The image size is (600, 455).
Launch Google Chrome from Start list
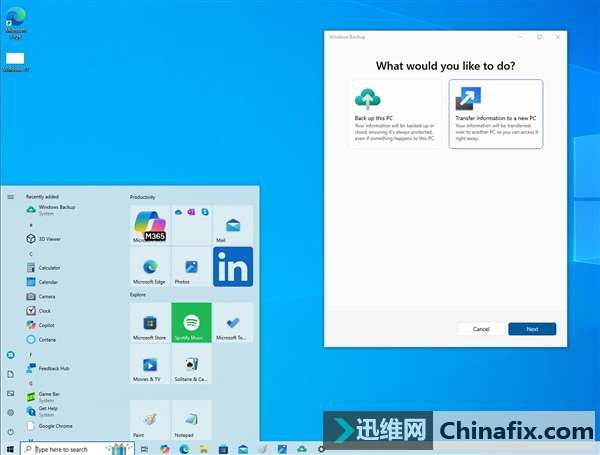point(49,426)
